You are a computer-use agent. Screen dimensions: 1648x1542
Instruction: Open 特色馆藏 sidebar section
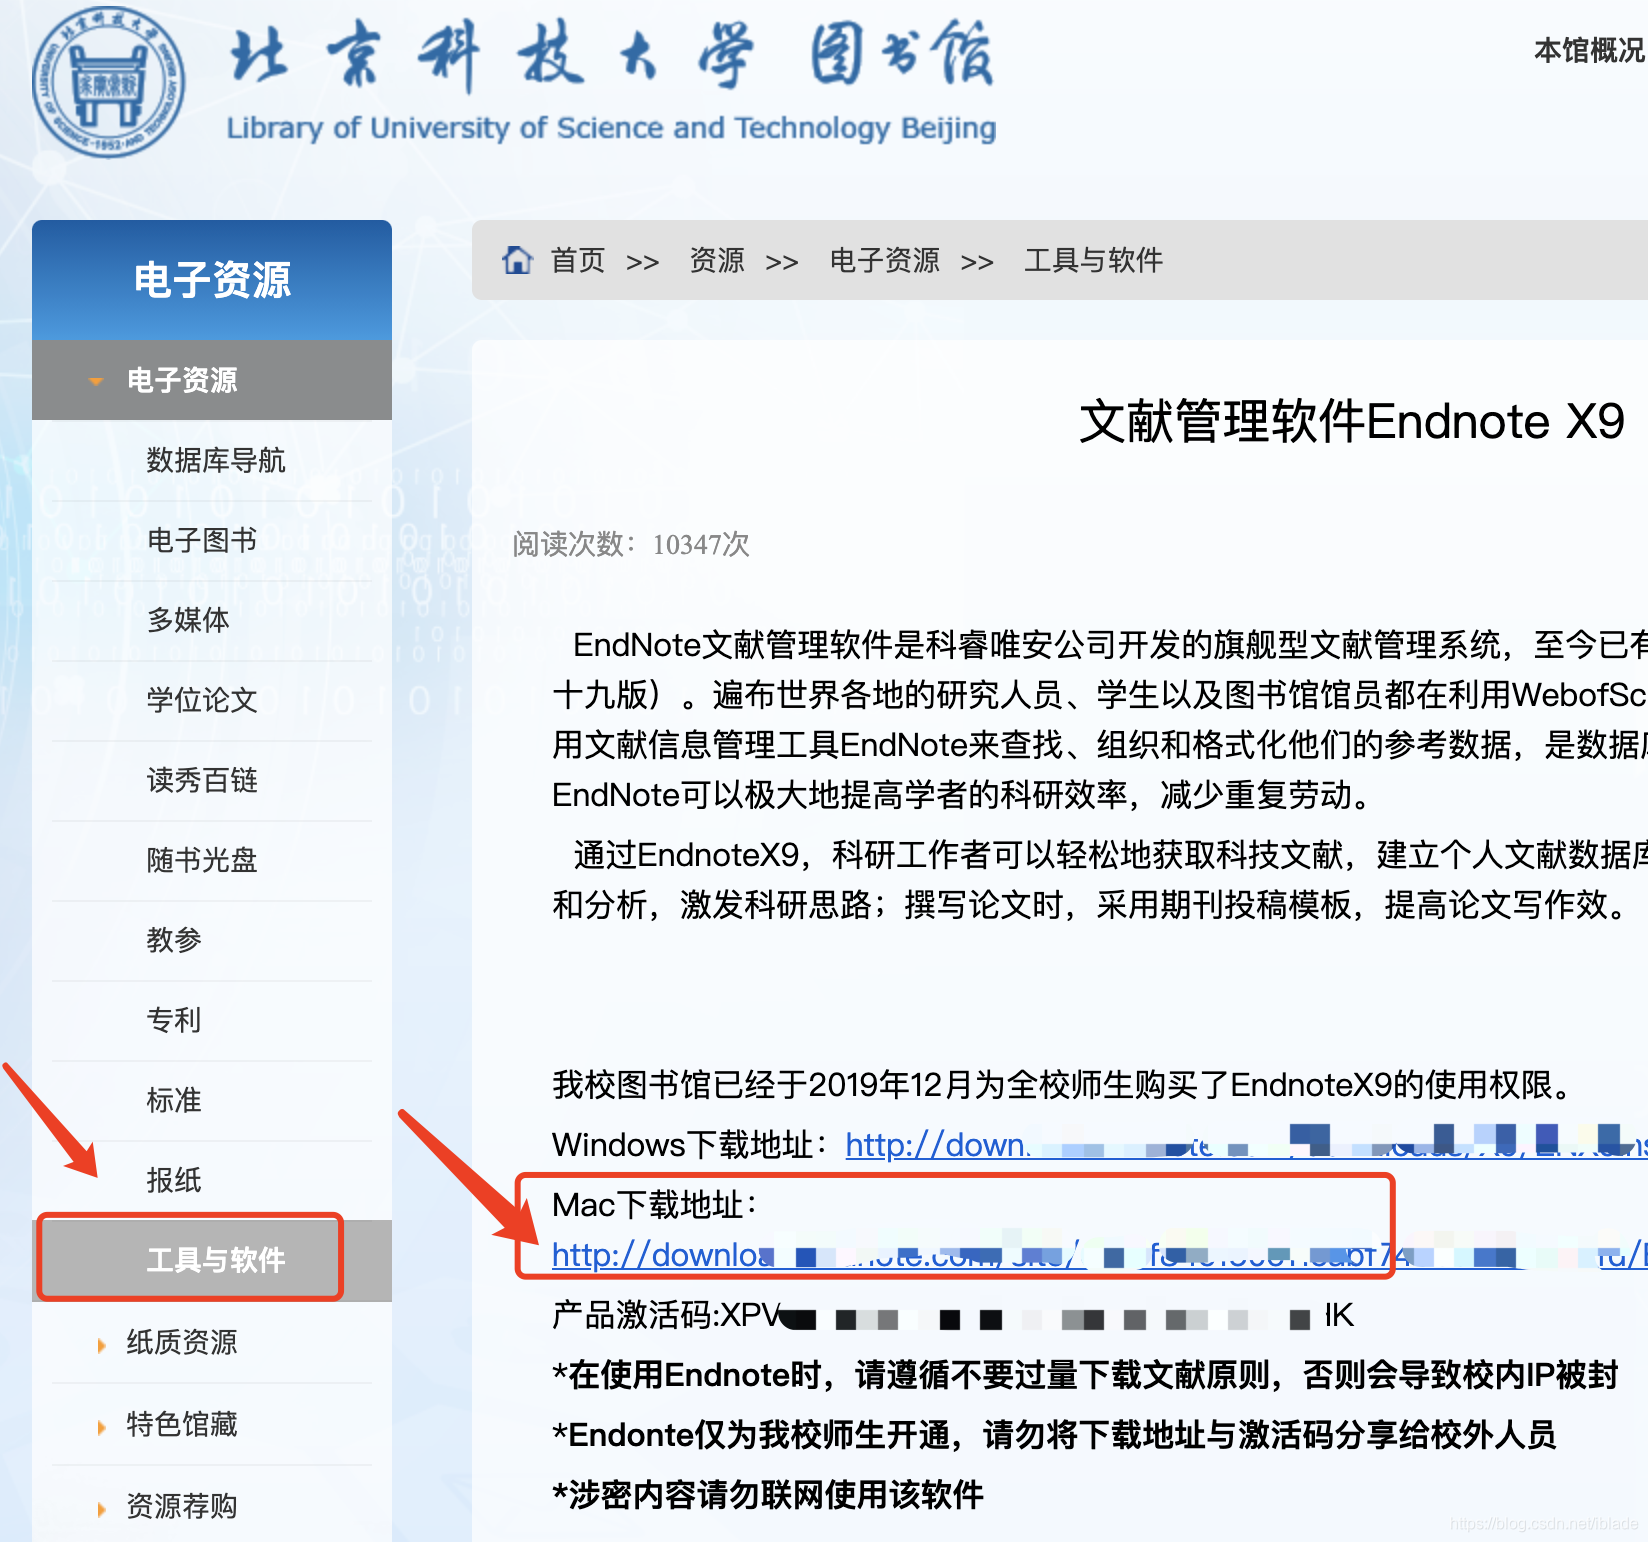(182, 1424)
